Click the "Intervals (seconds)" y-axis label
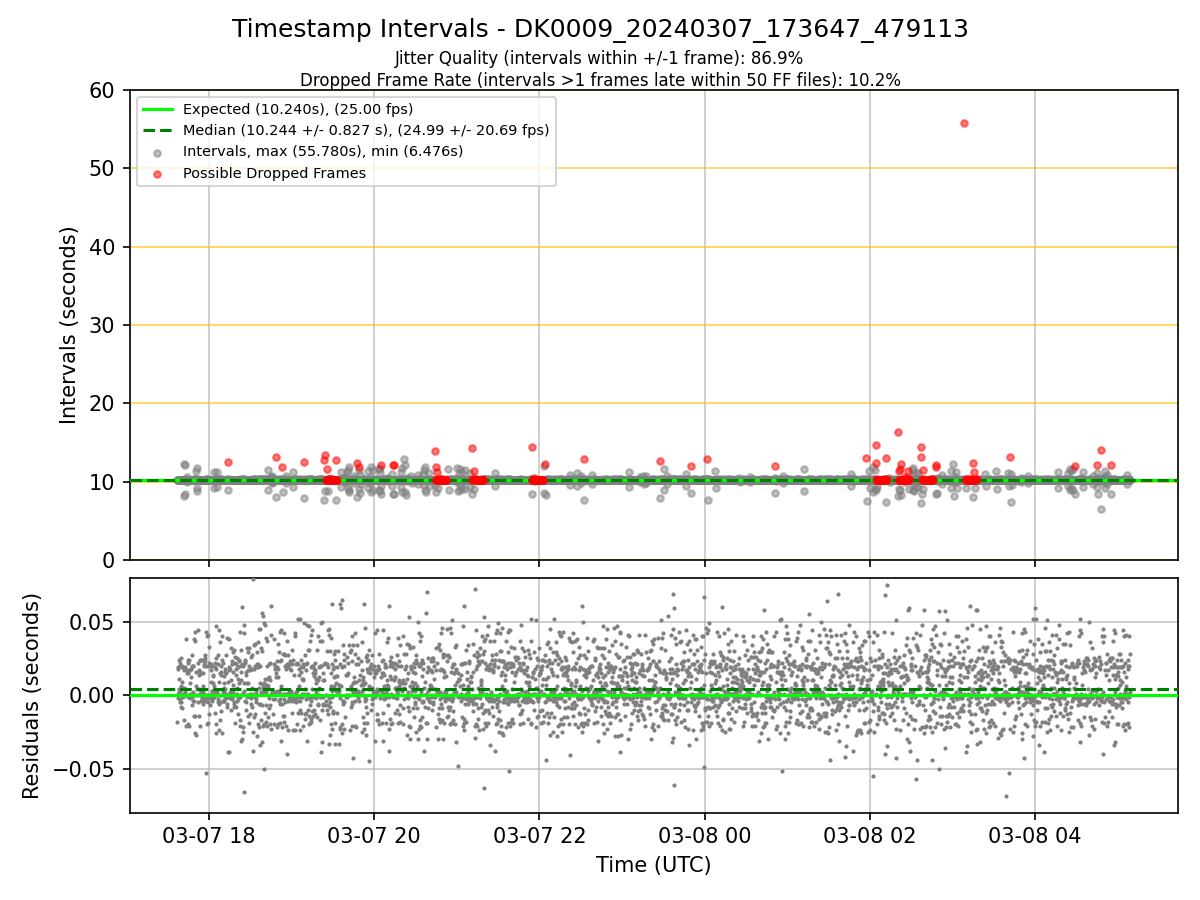The height and width of the screenshot is (900, 1200). coord(68,325)
